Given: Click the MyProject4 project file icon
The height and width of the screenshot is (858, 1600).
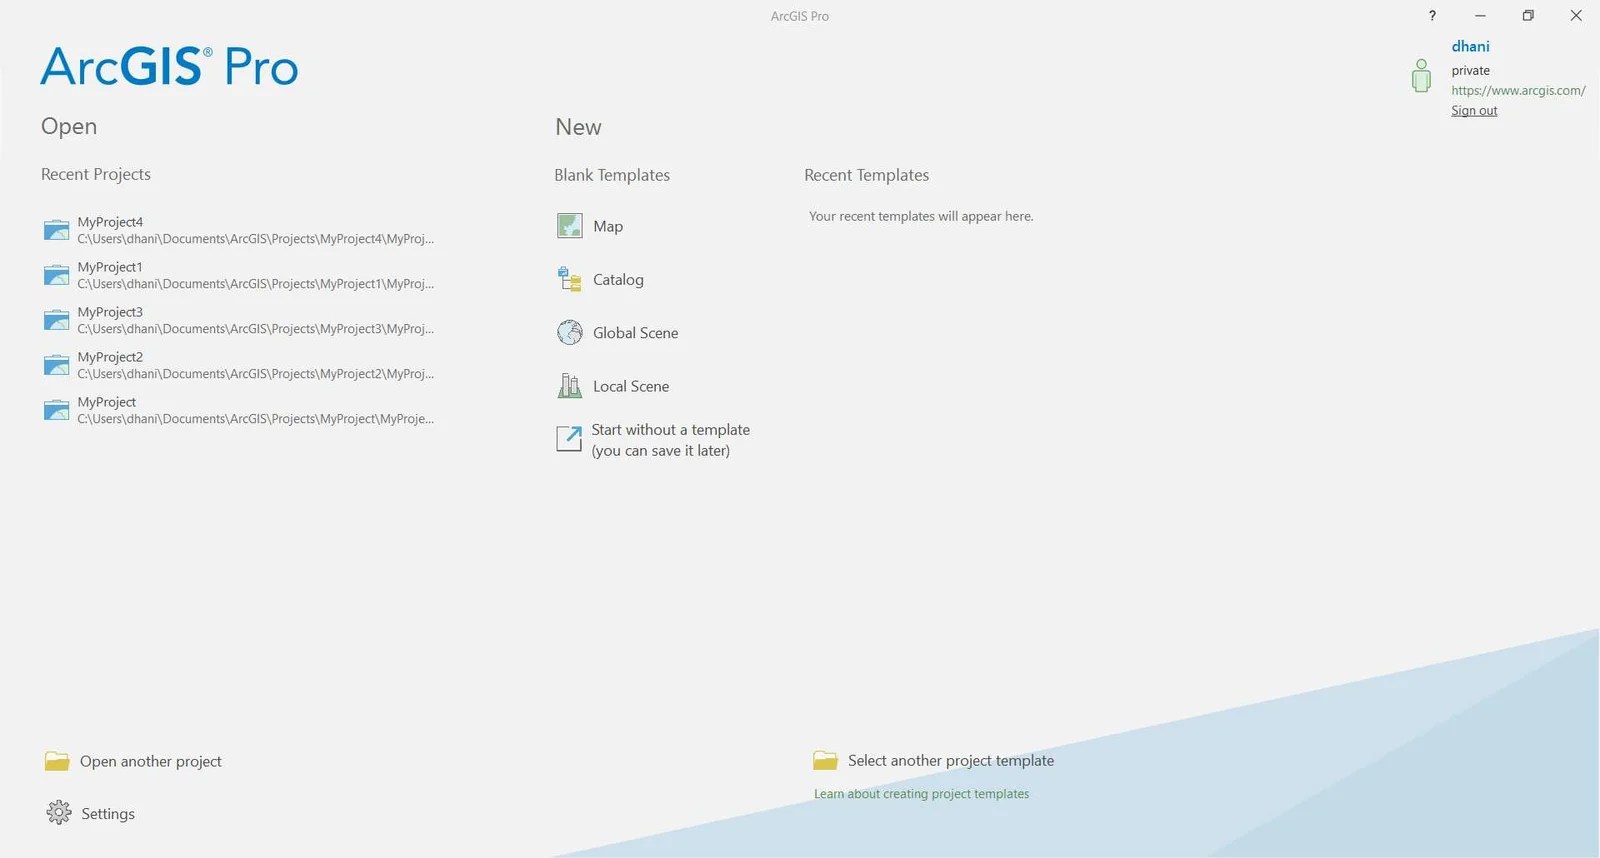Looking at the screenshot, I should 57,230.
